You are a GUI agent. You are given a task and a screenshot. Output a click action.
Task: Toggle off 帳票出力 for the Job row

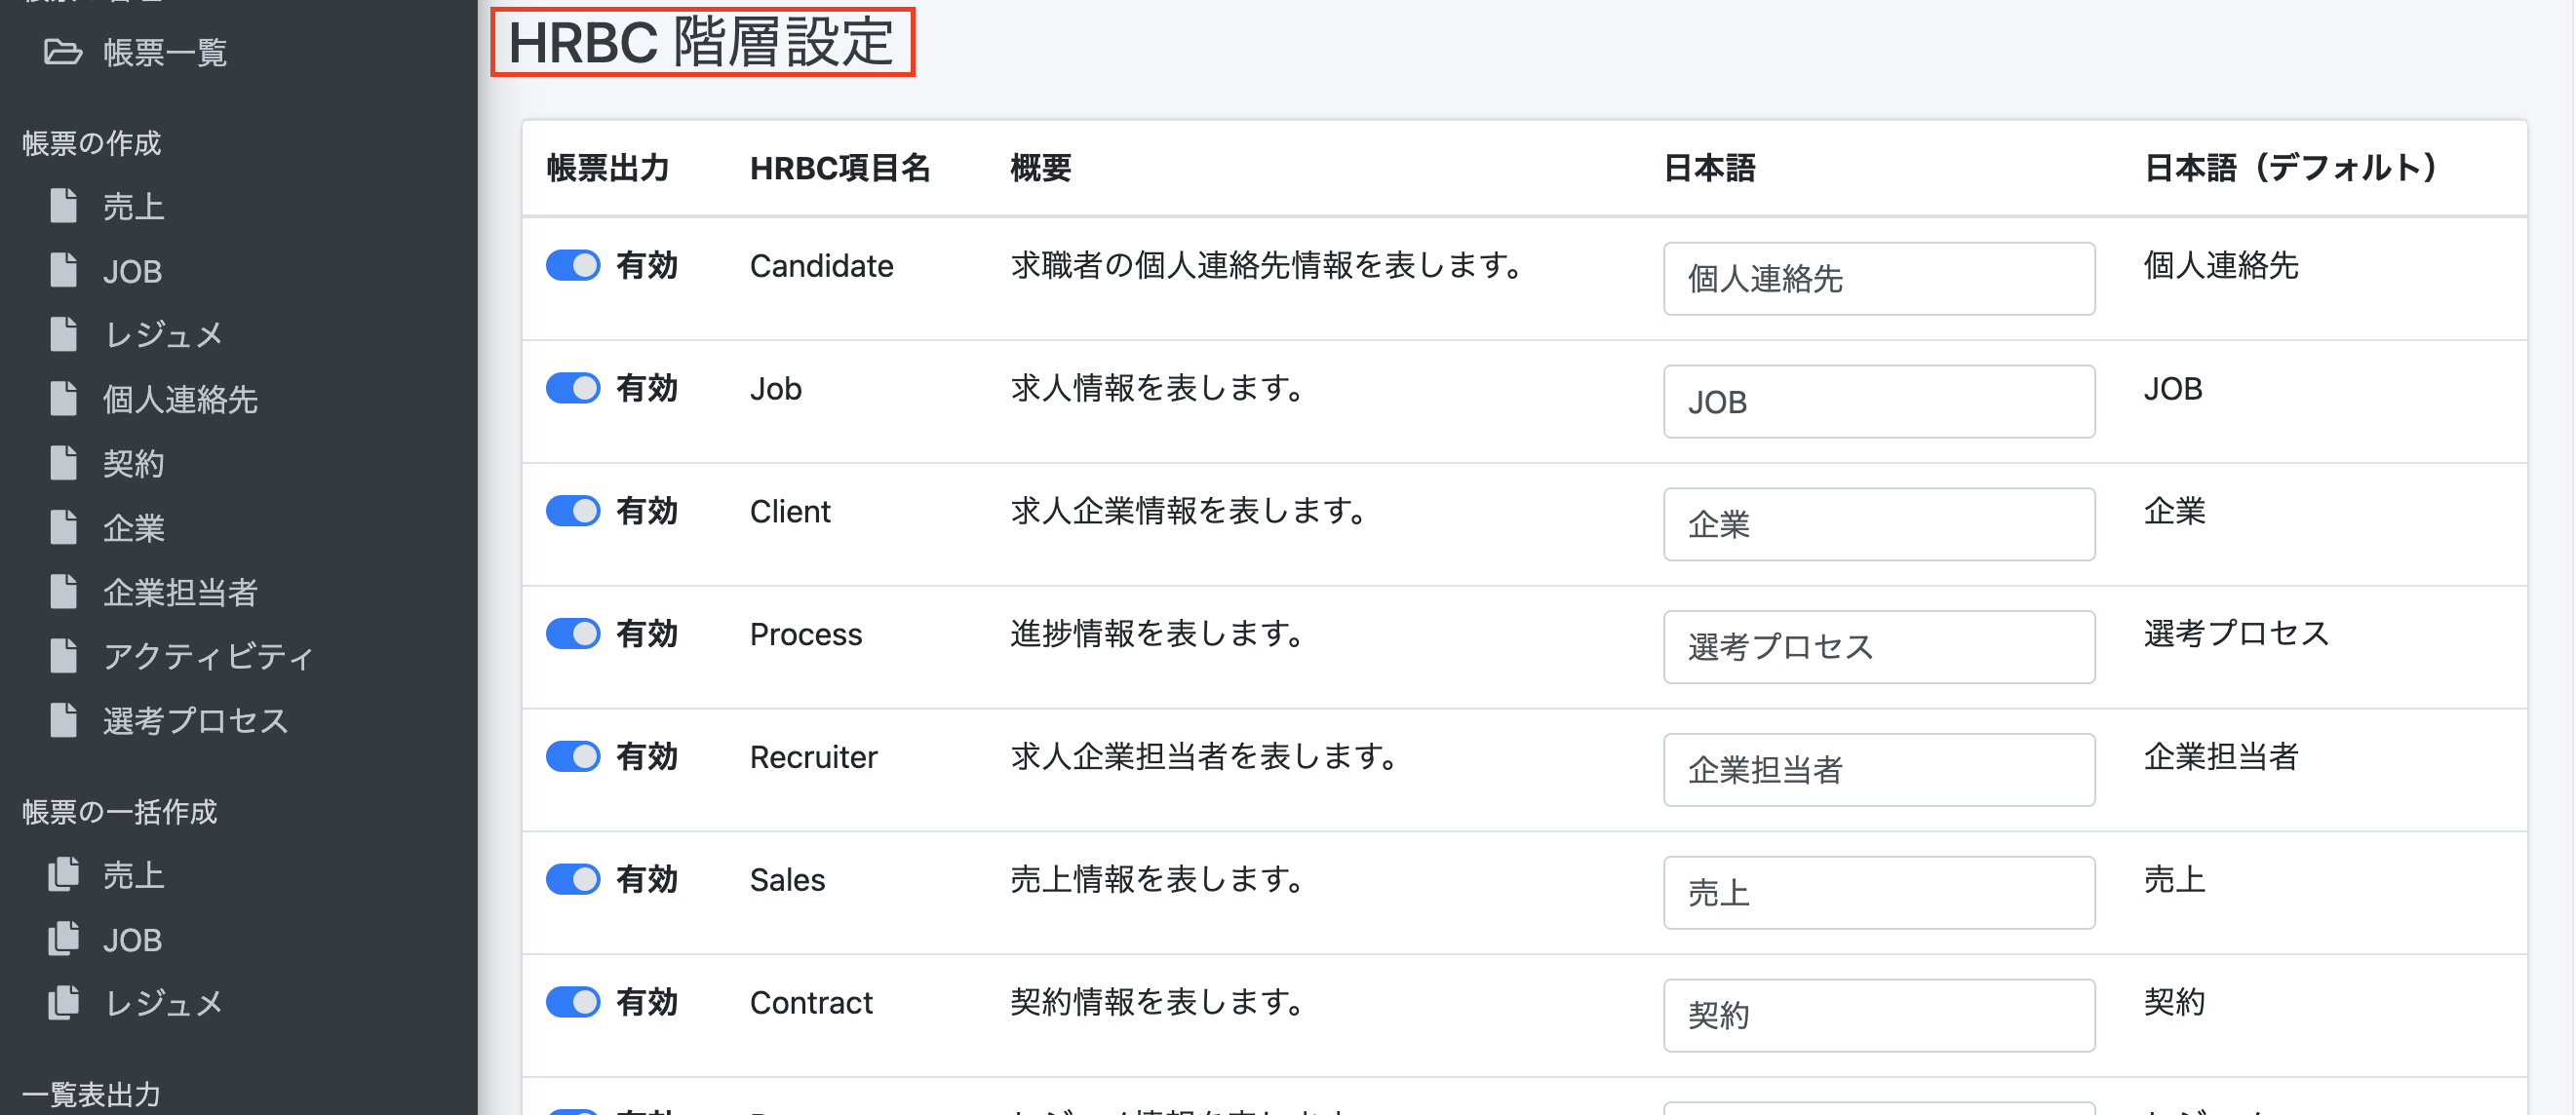coord(573,388)
